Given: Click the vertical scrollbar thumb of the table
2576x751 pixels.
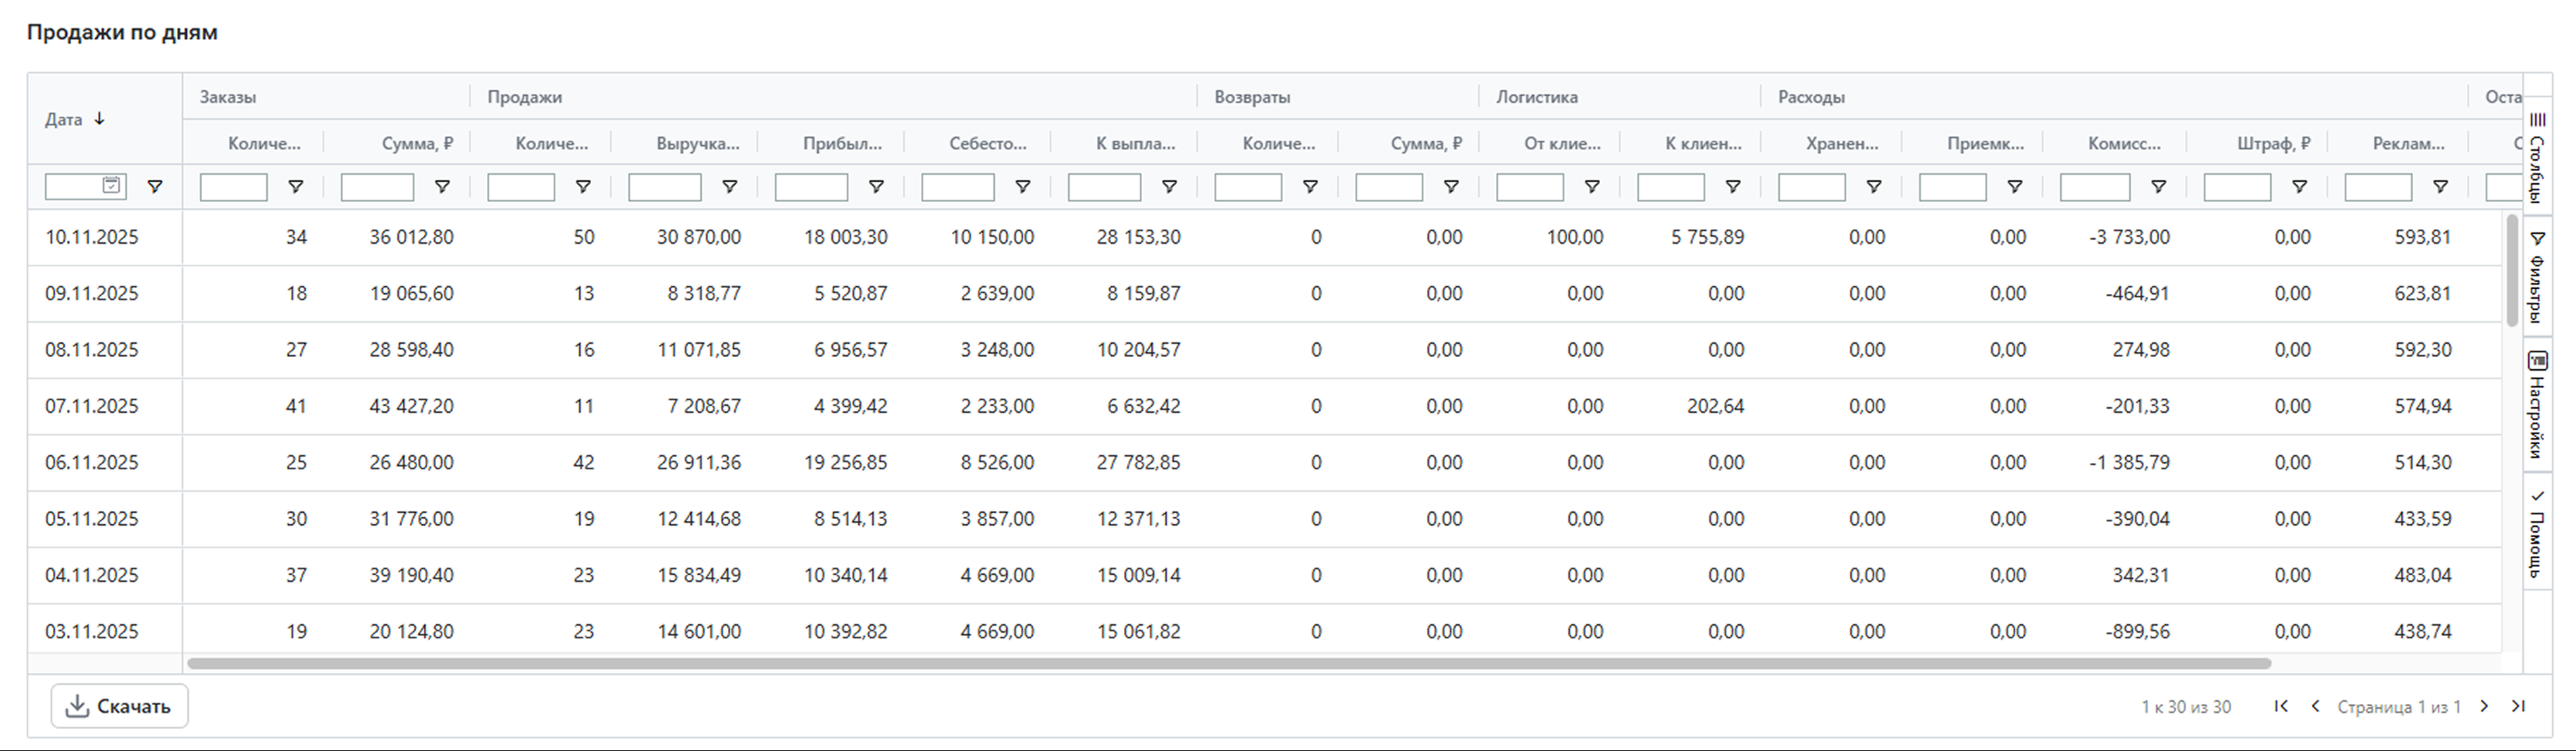Looking at the screenshot, I should [x=2512, y=270].
